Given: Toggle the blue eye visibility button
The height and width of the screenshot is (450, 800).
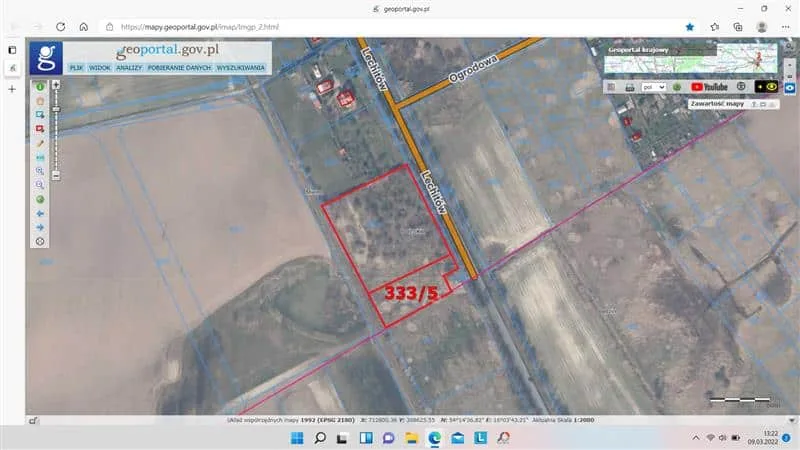Looking at the screenshot, I should click(x=790, y=87).
